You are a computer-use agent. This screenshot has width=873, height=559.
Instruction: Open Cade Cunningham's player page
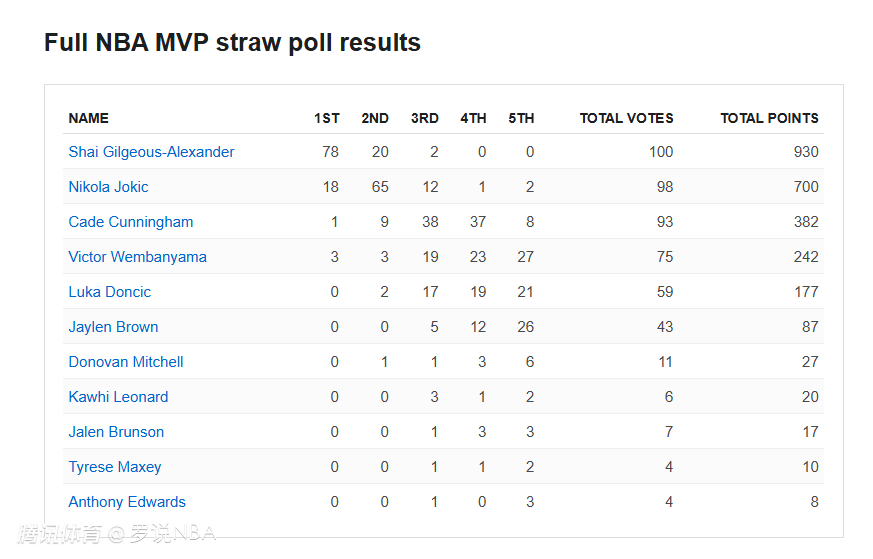(130, 222)
